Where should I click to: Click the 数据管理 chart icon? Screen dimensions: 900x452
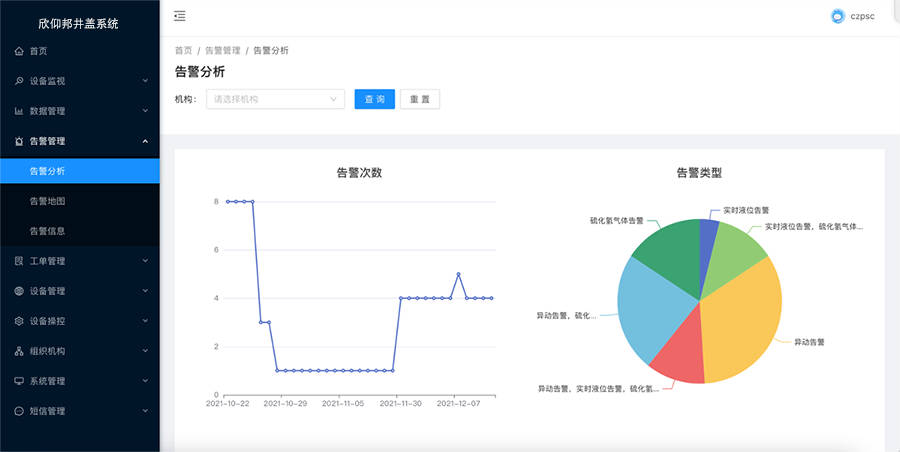point(20,111)
